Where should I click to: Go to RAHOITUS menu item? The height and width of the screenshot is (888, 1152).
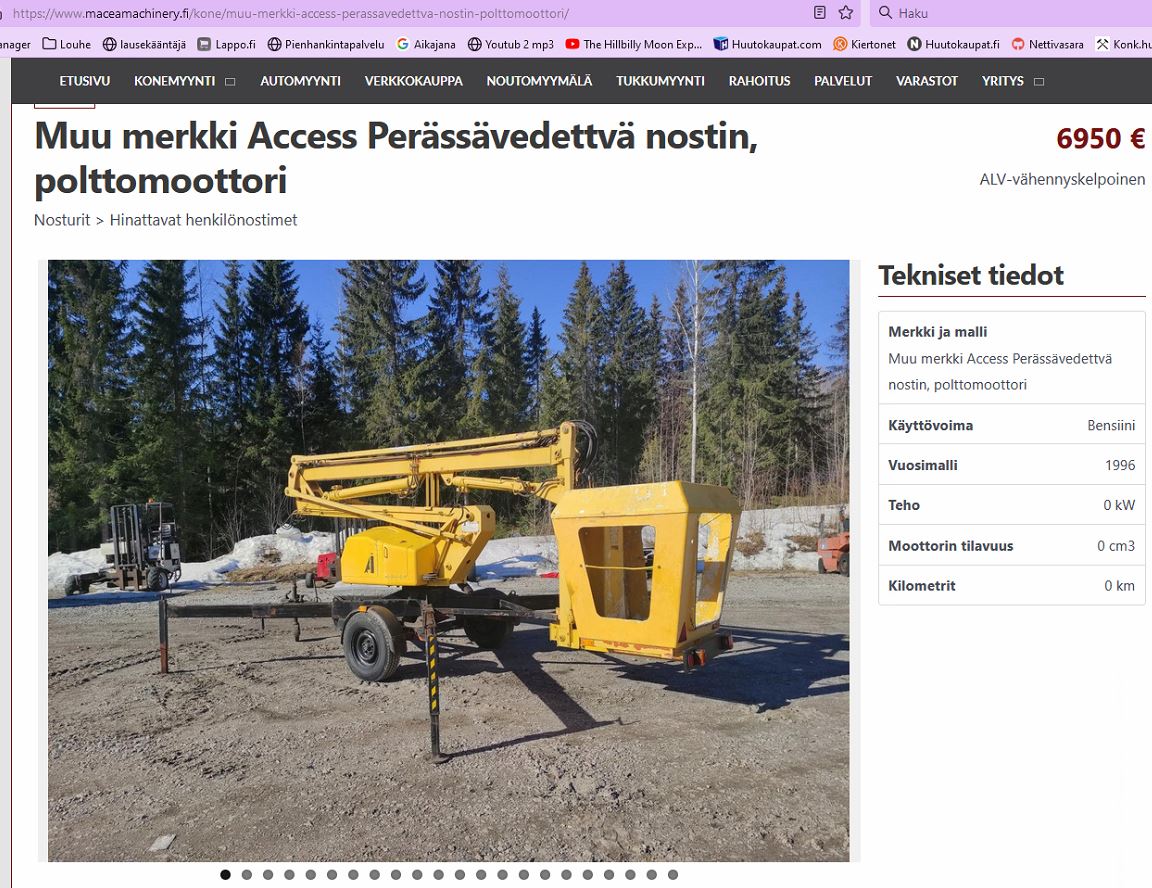coord(759,81)
